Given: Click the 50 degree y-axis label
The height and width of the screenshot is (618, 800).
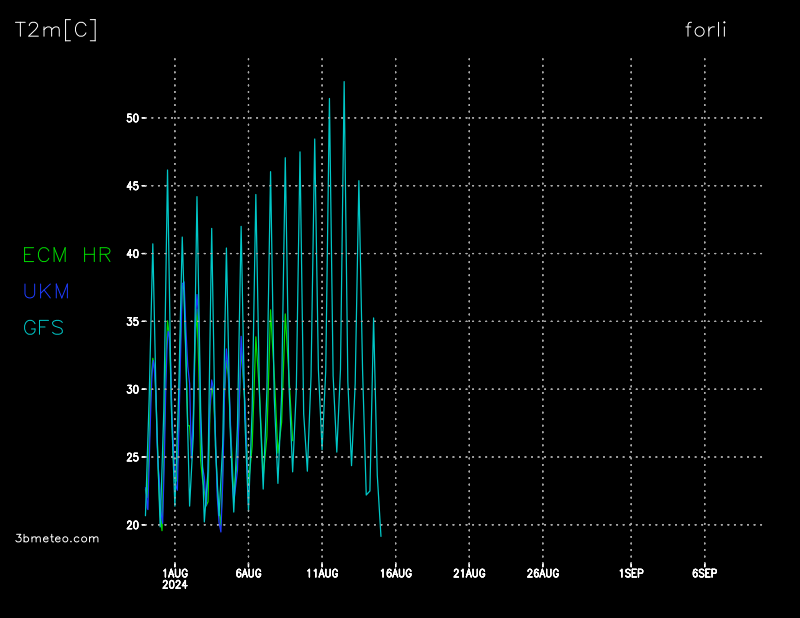Looking at the screenshot, I should point(132,118).
